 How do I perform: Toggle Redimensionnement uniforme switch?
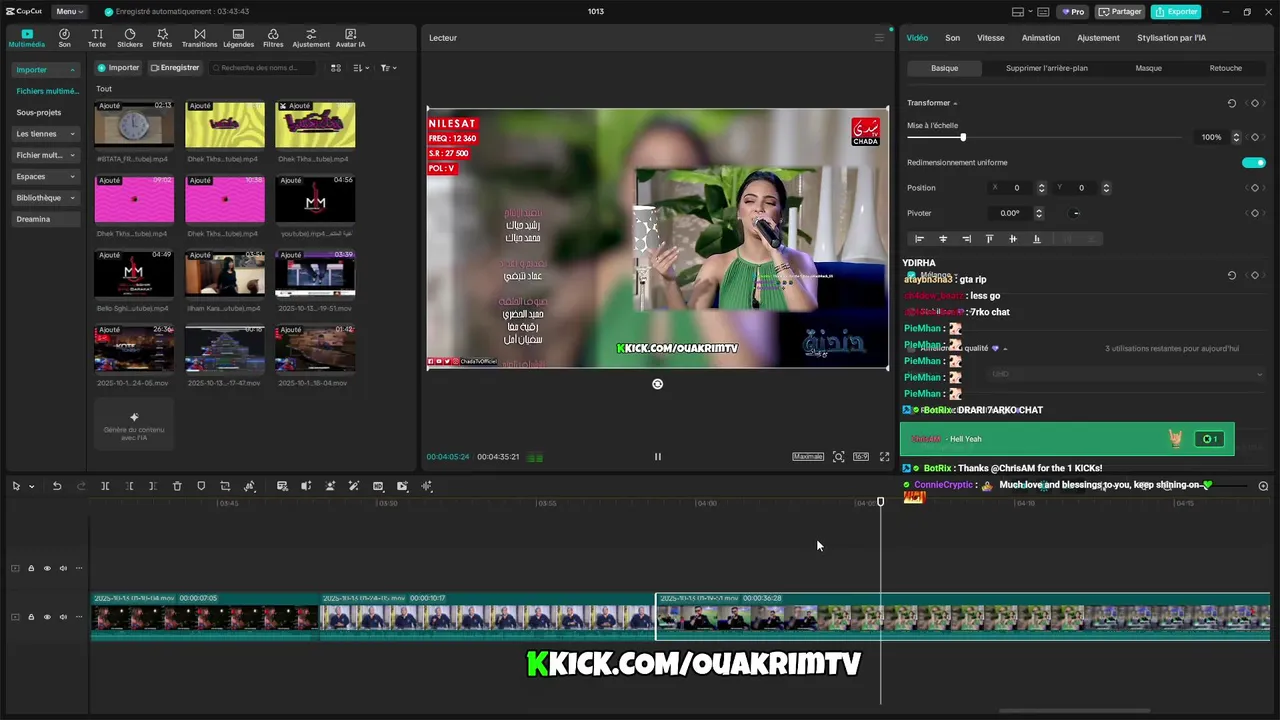point(1253,162)
